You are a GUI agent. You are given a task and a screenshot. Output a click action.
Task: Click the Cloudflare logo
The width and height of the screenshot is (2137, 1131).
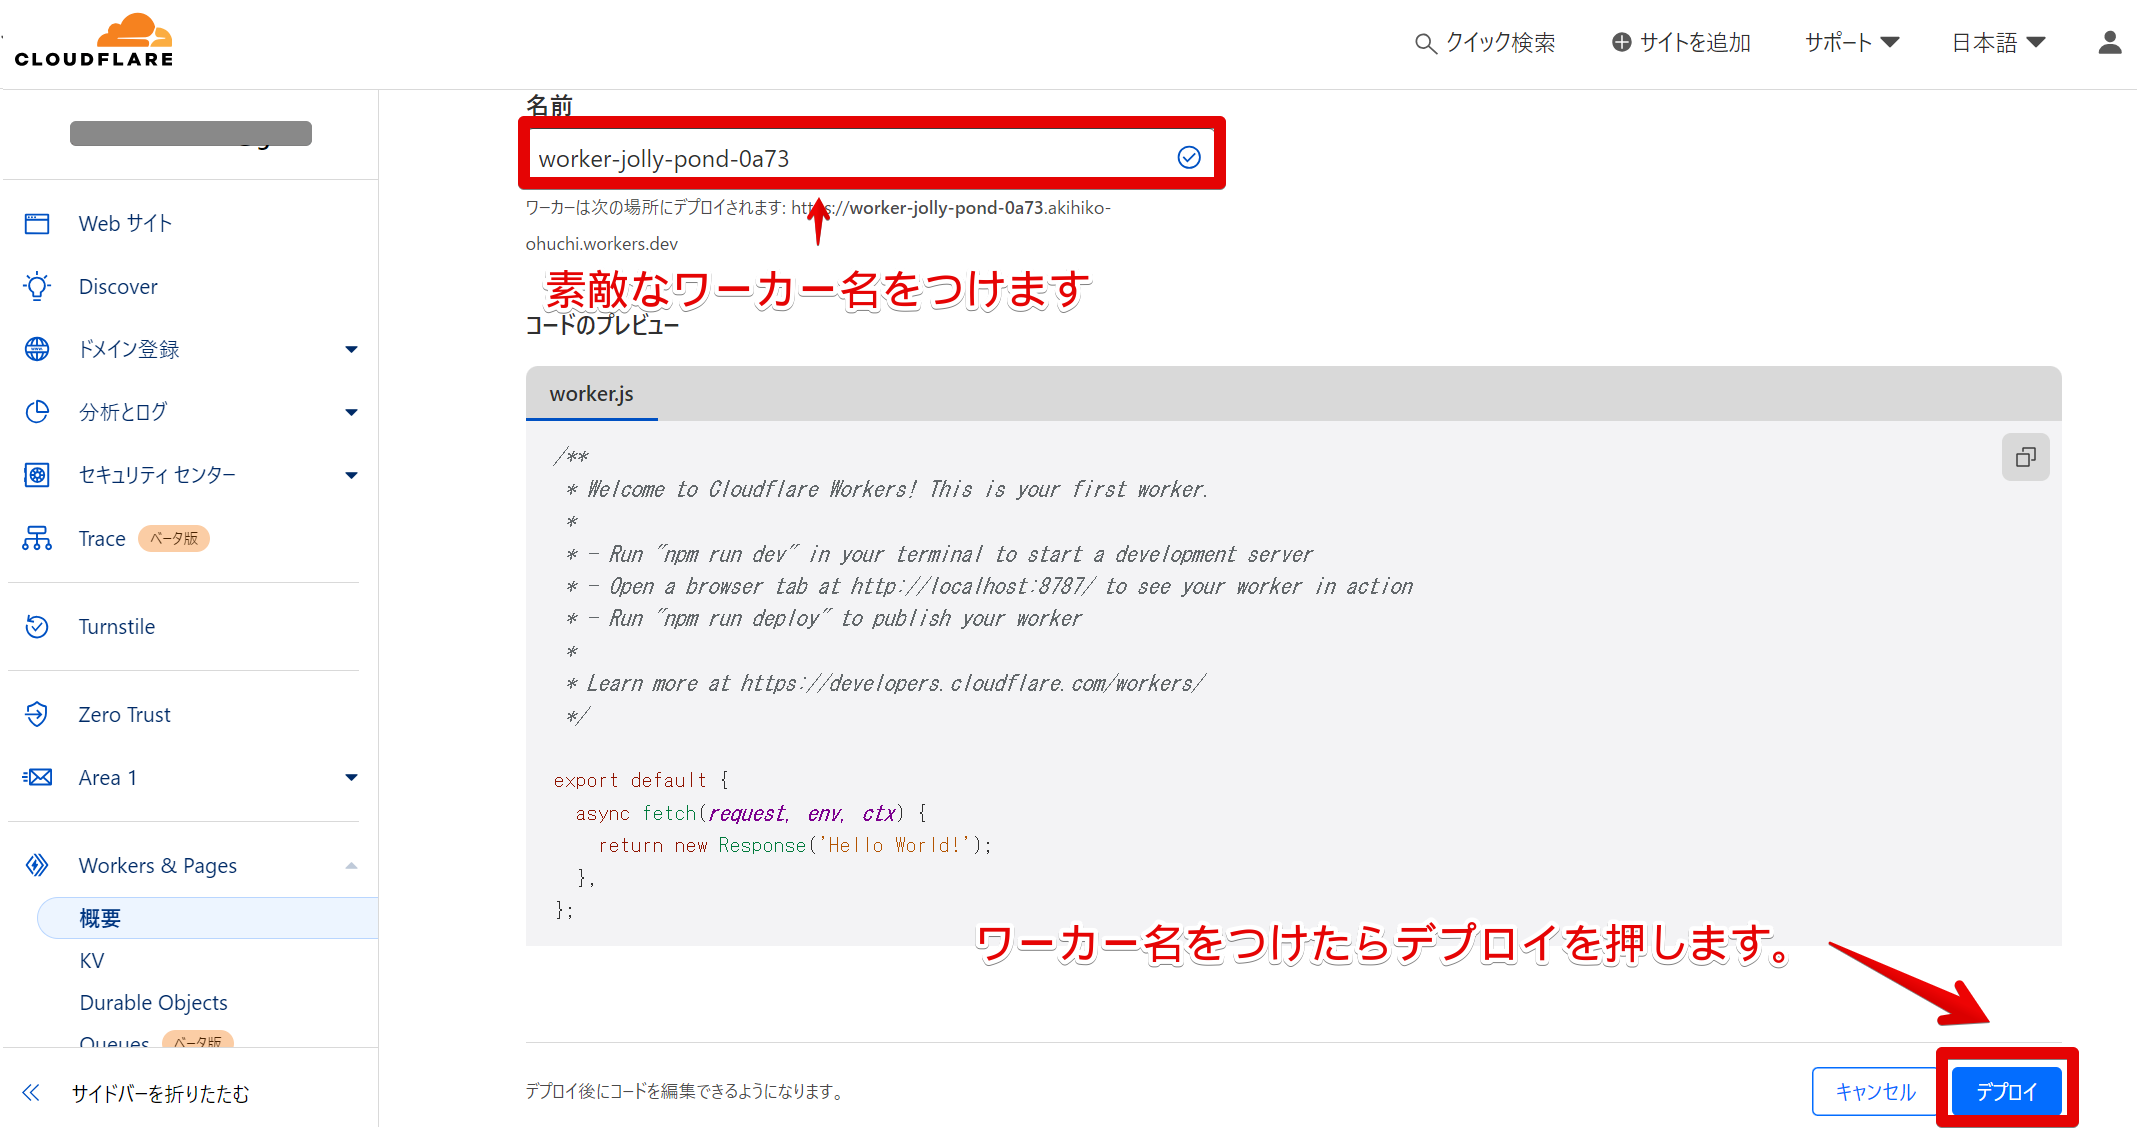pos(95,38)
